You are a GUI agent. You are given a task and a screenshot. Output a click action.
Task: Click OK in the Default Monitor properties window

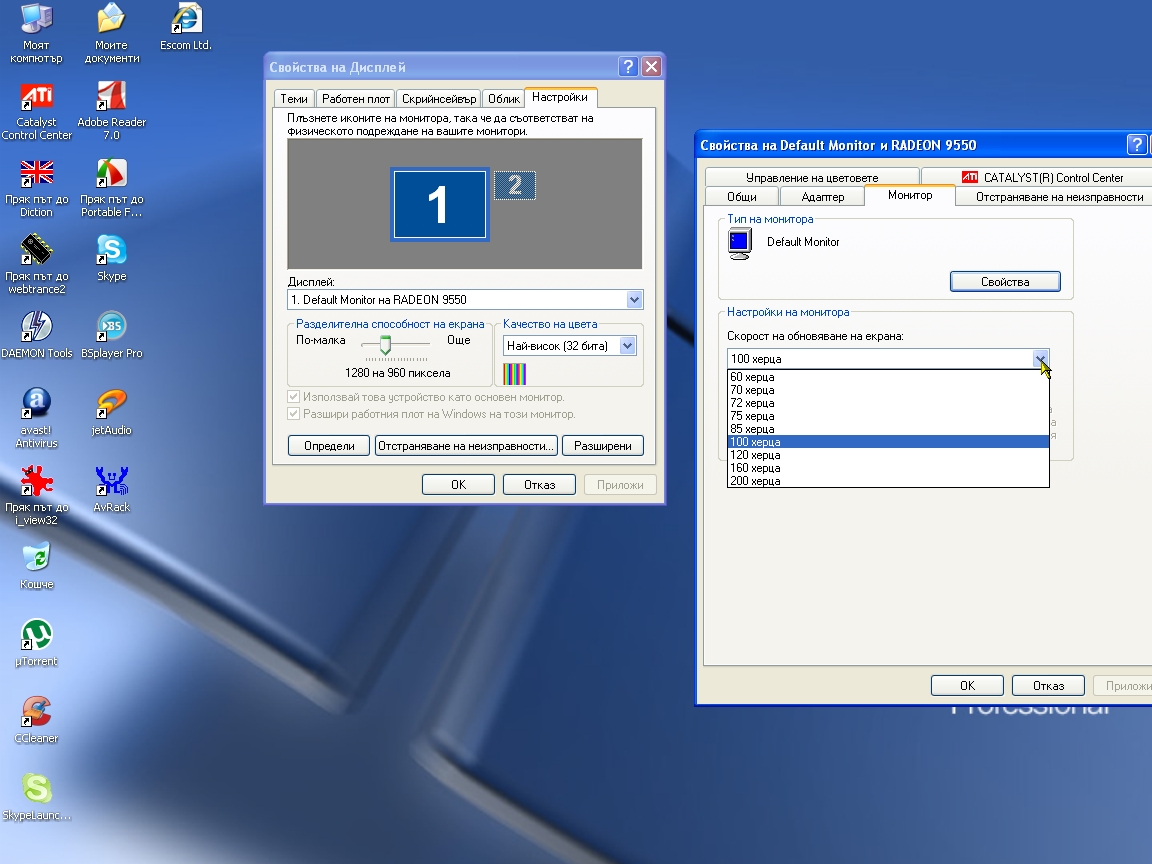(968, 685)
